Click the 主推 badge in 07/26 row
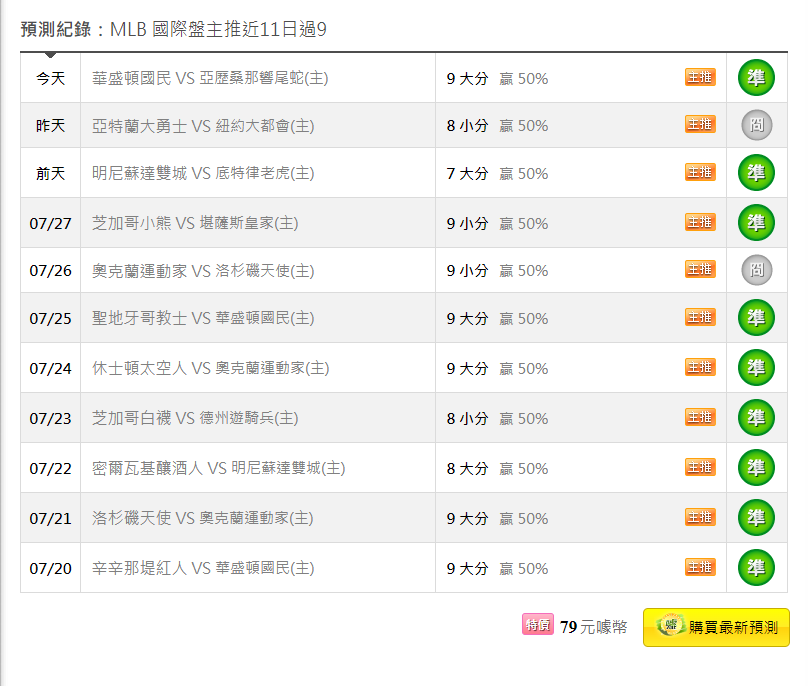 click(700, 269)
